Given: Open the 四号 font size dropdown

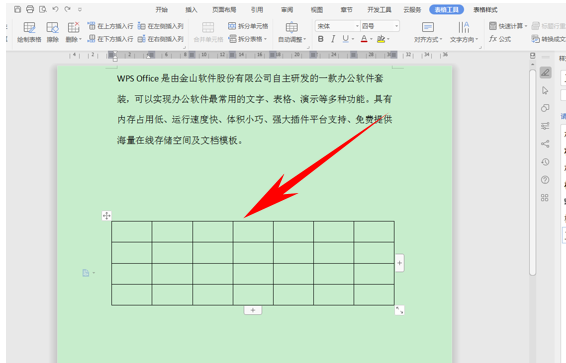Looking at the screenshot, I should [x=396, y=26].
